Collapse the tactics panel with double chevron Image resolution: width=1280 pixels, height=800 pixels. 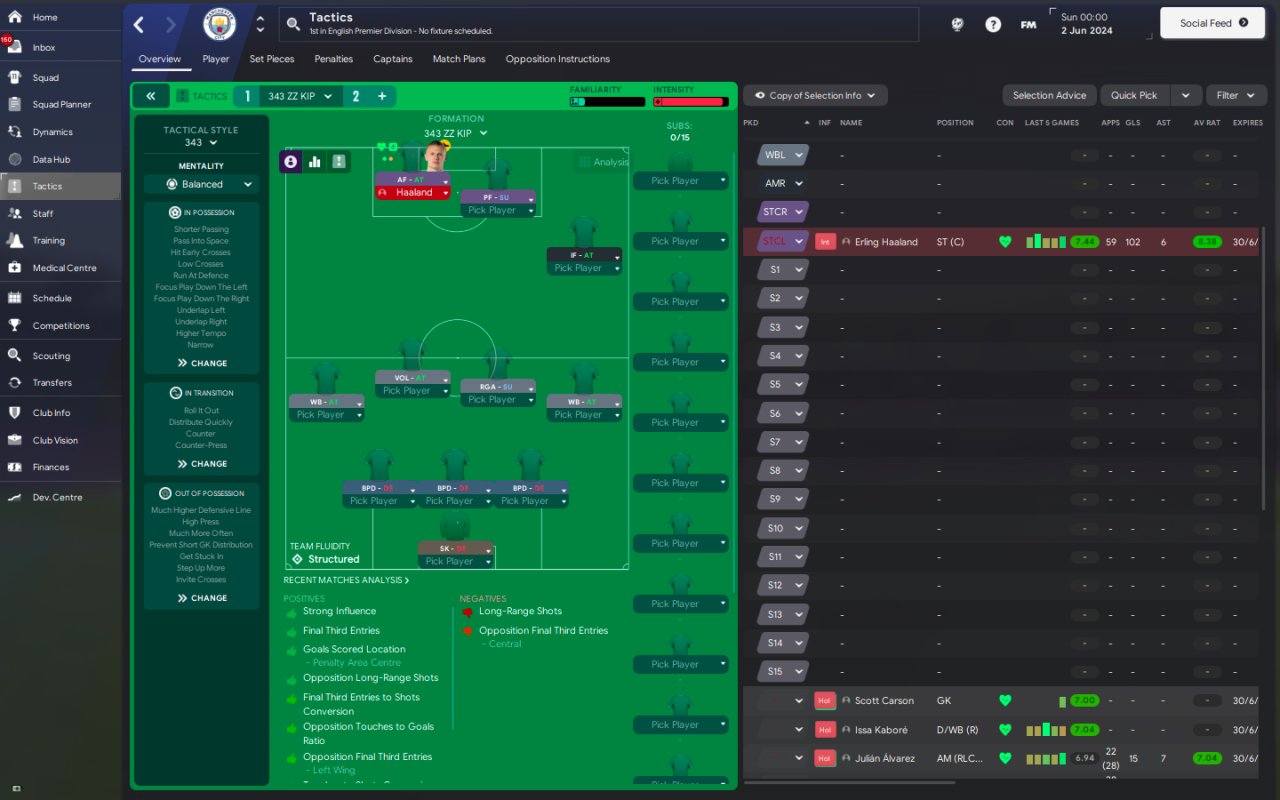150,96
